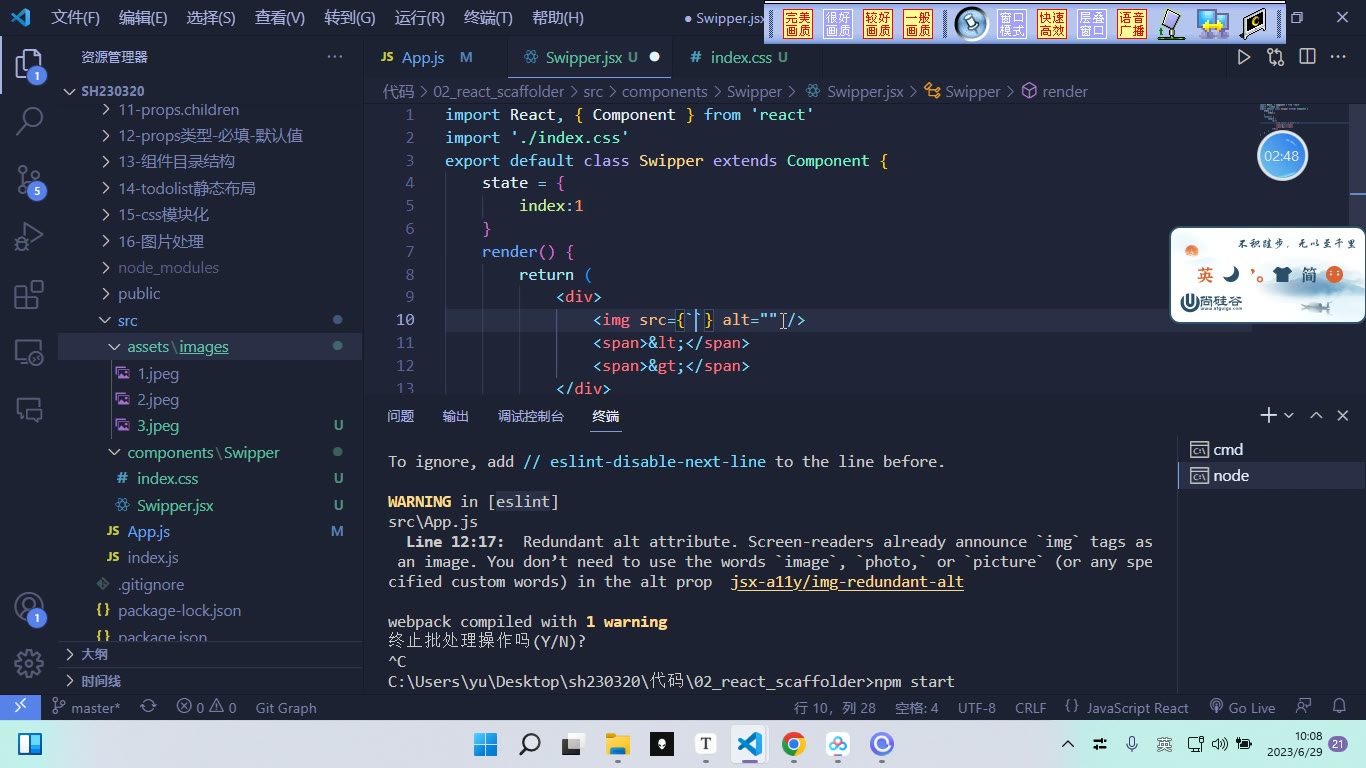This screenshot has height=768, width=1366.
Task: Open the jsx-a11y/img-redundant-alt link
Action: point(847,581)
